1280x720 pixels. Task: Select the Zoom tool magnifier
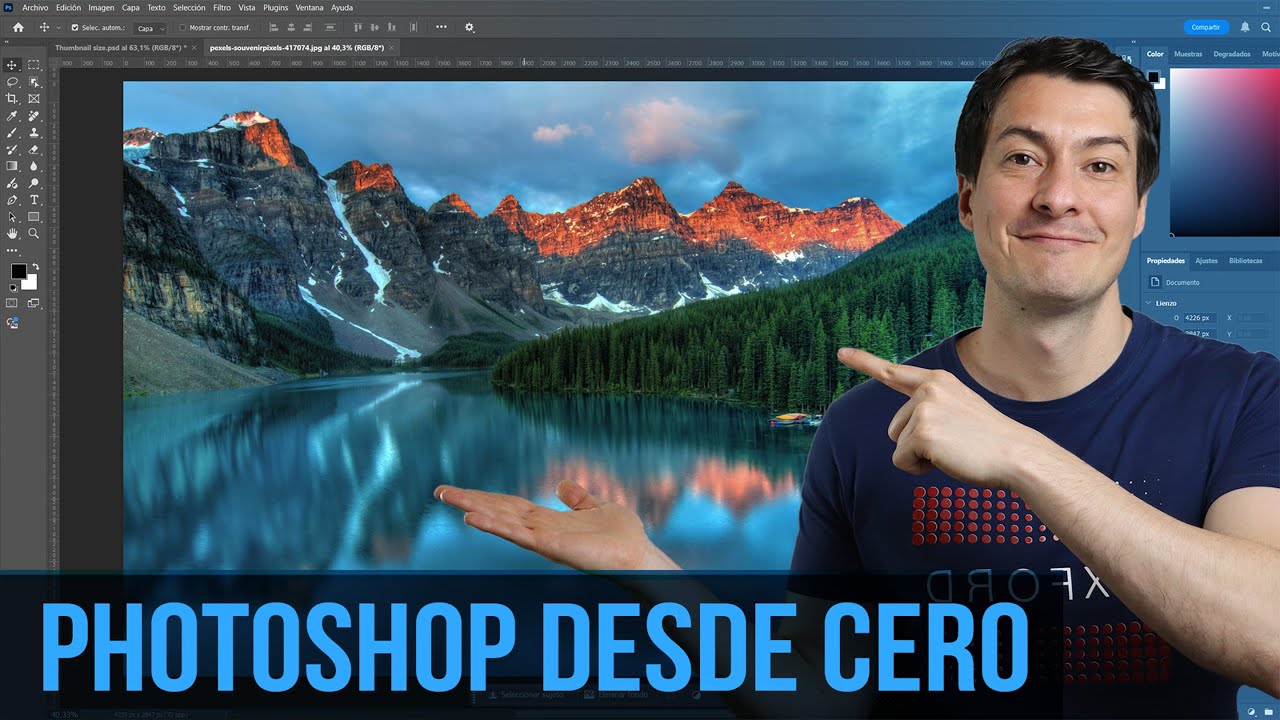[34, 233]
